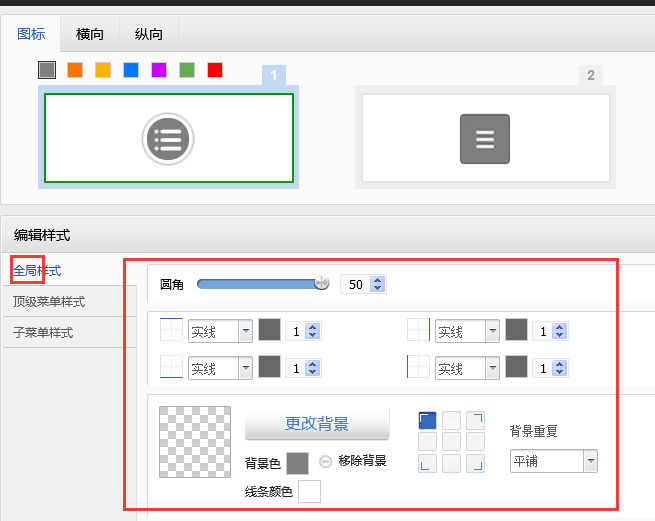The width and height of the screenshot is (655, 521).
Task: Click the left border icon
Action: pos(419,368)
